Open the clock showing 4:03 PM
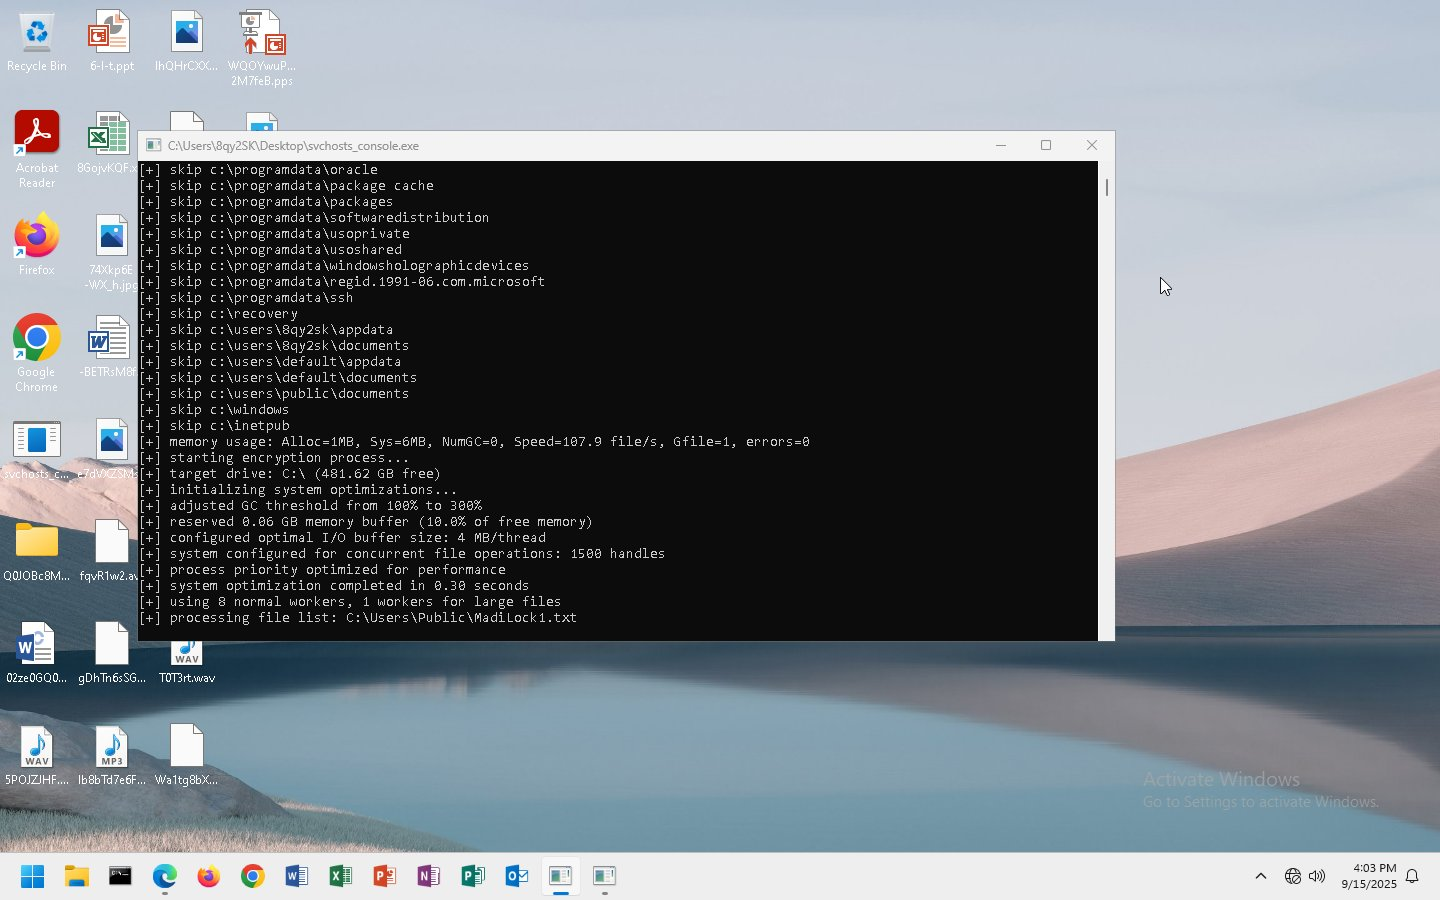 click(x=1369, y=876)
